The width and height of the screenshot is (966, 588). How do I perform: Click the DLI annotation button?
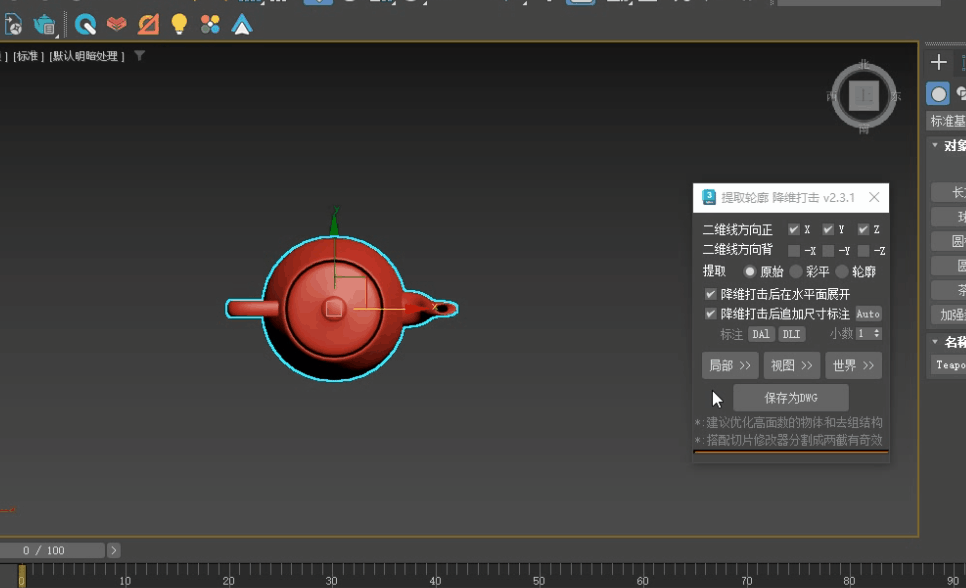point(791,334)
